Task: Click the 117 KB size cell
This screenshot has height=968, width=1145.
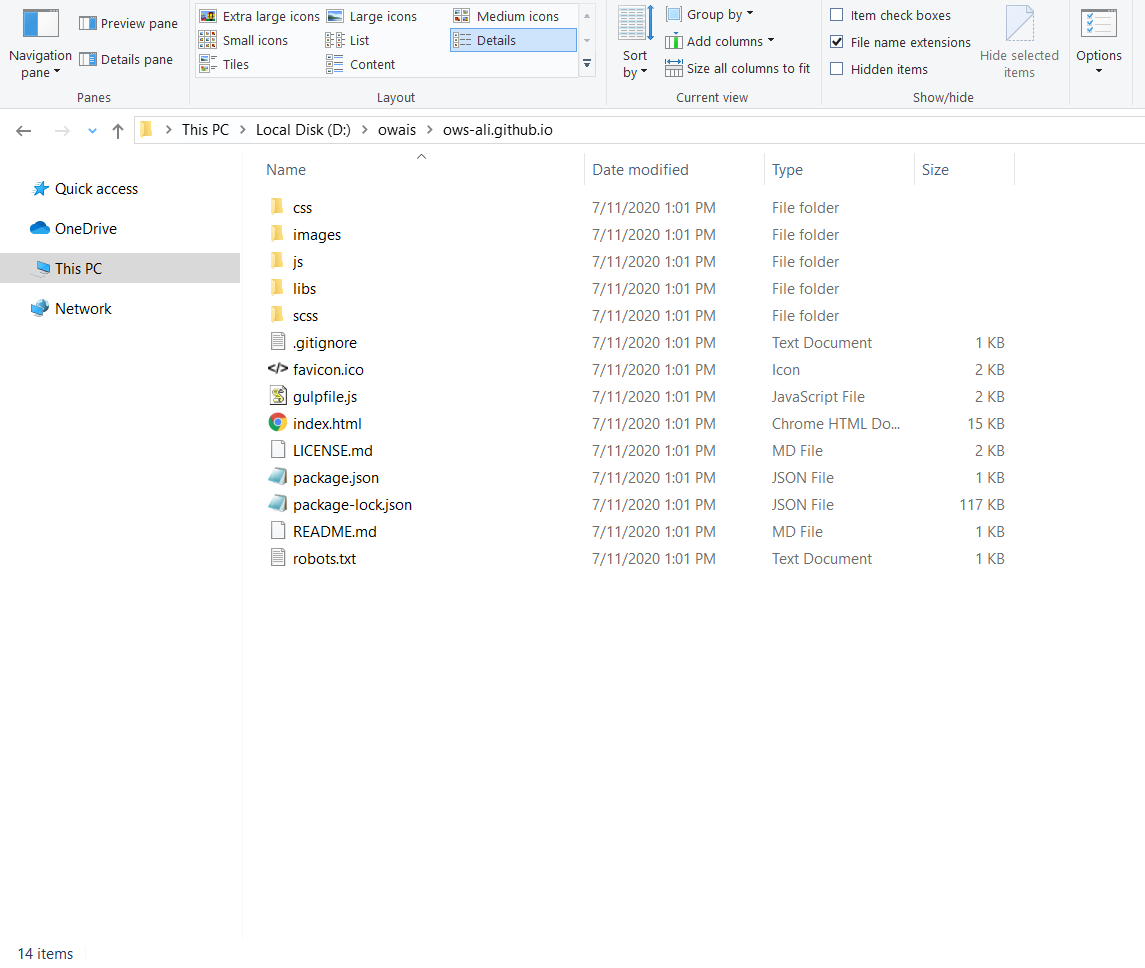Action: click(x=981, y=504)
